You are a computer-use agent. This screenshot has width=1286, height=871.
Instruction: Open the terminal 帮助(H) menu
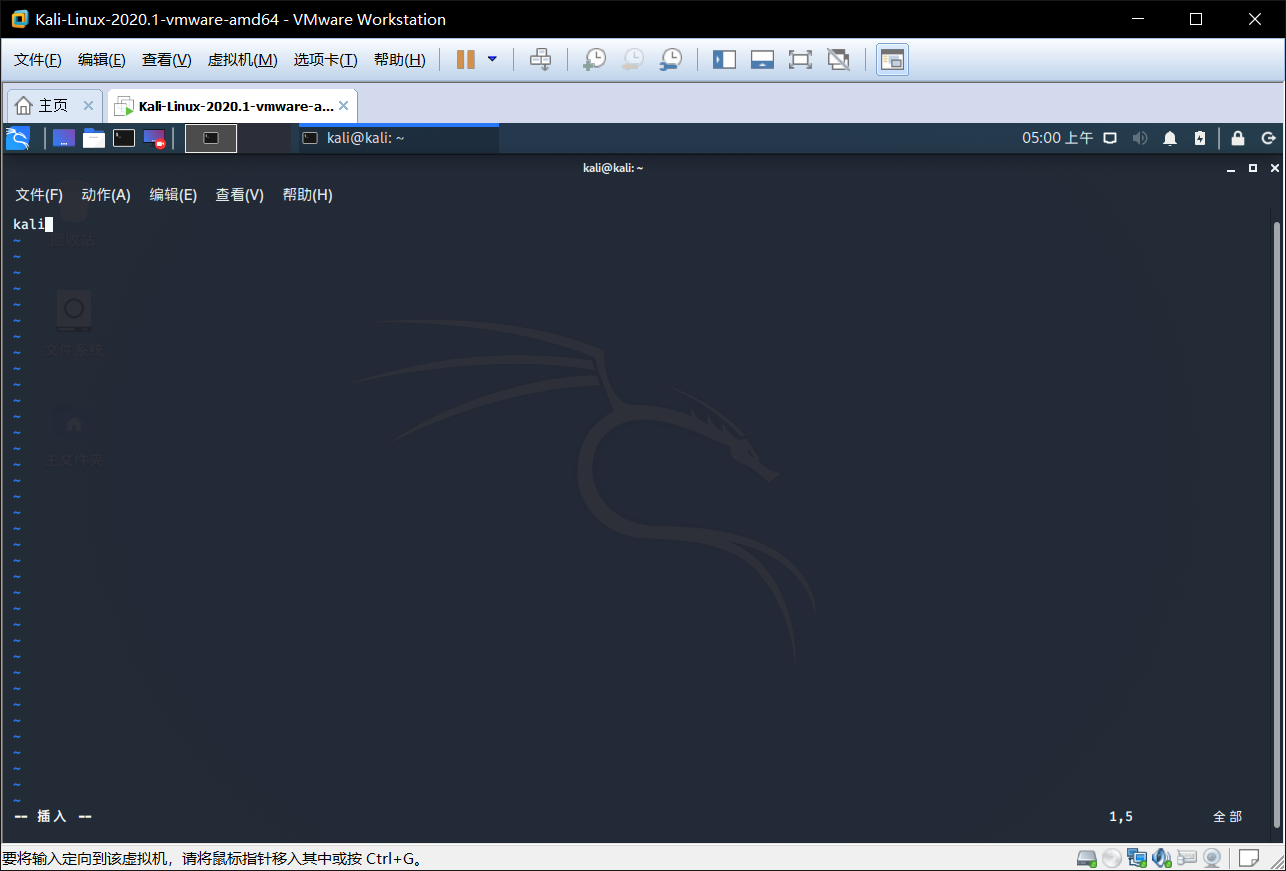click(x=308, y=195)
